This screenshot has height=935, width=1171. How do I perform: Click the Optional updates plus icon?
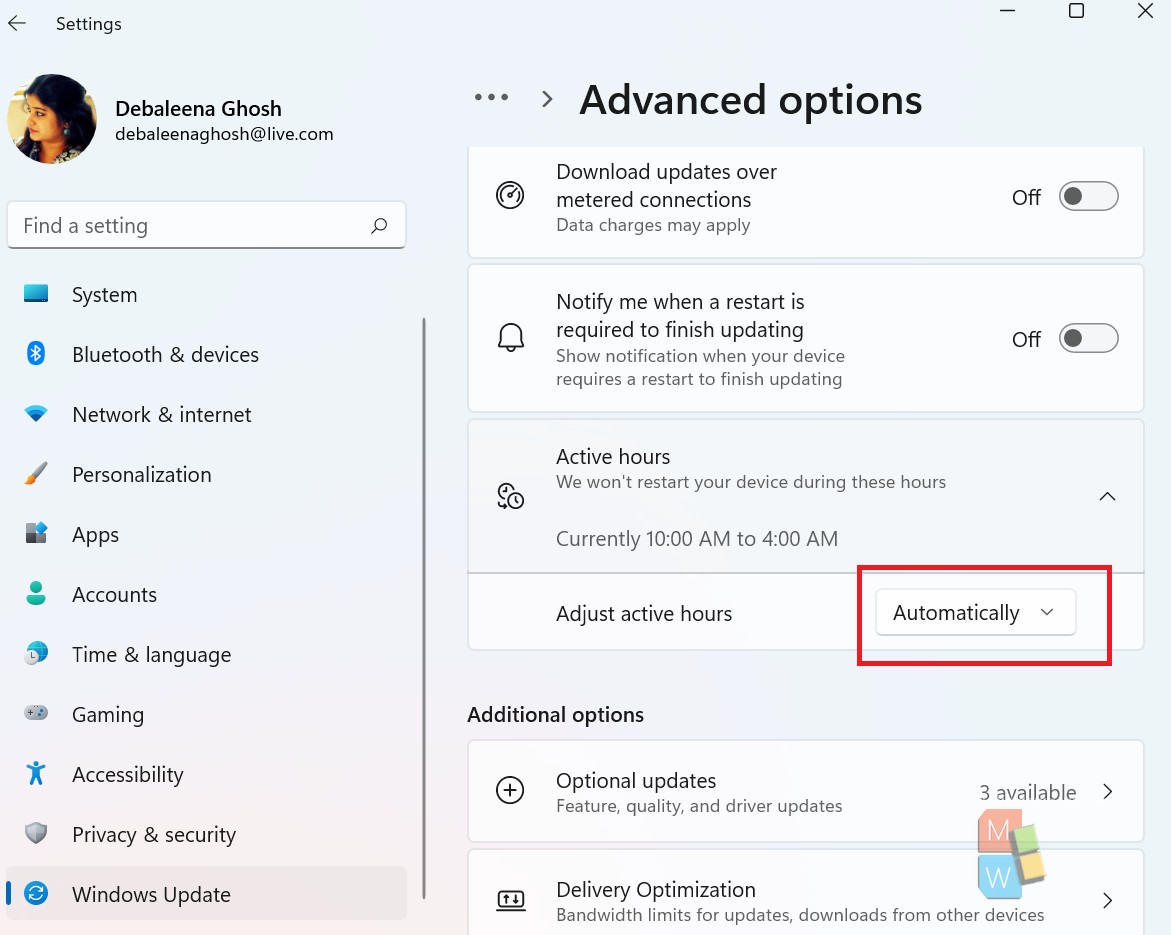(x=510, y=790)
